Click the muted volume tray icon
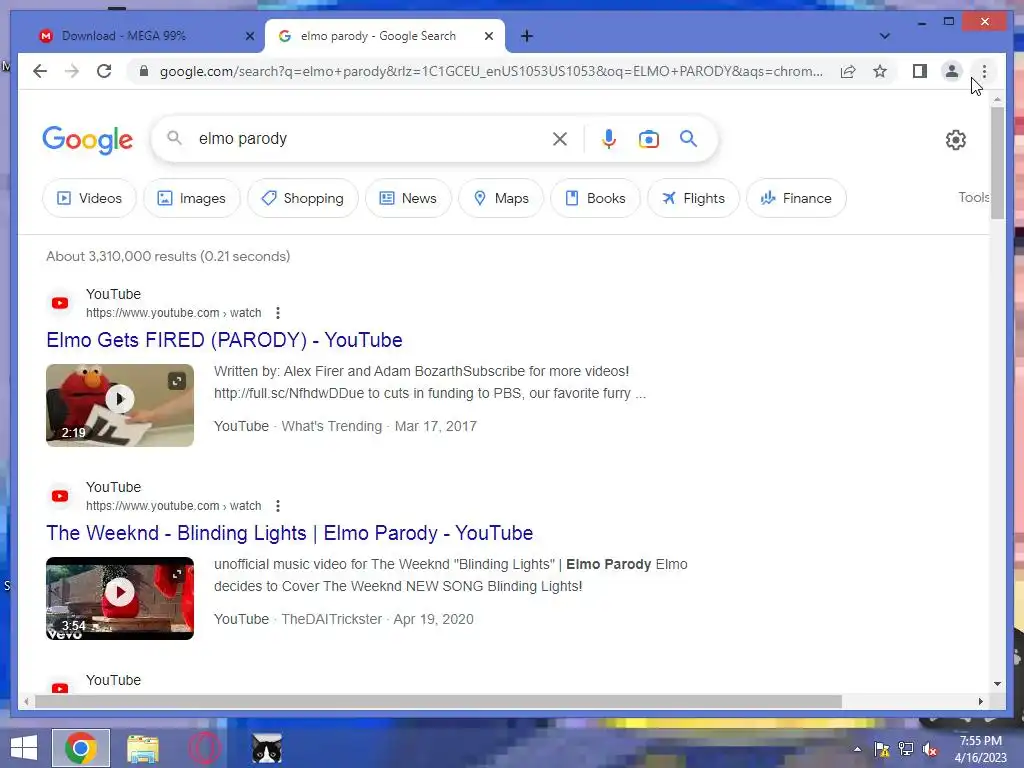 coord(931,749)
